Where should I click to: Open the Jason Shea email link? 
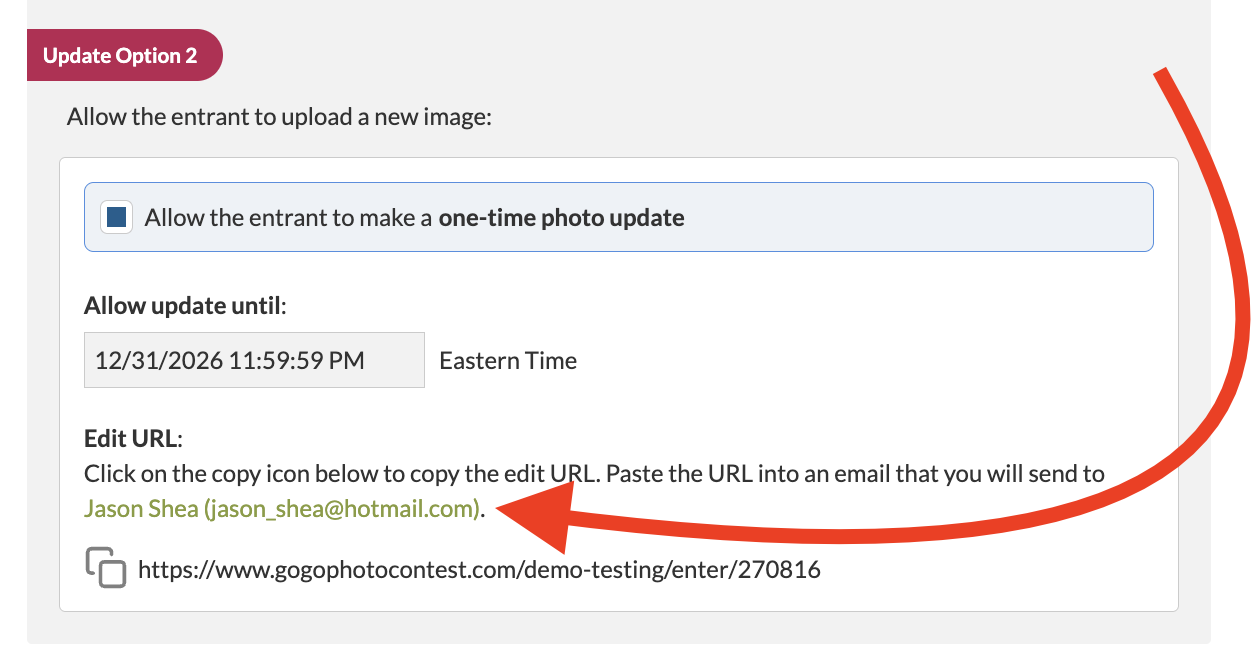pyautogui.click(x=282, y=508)
